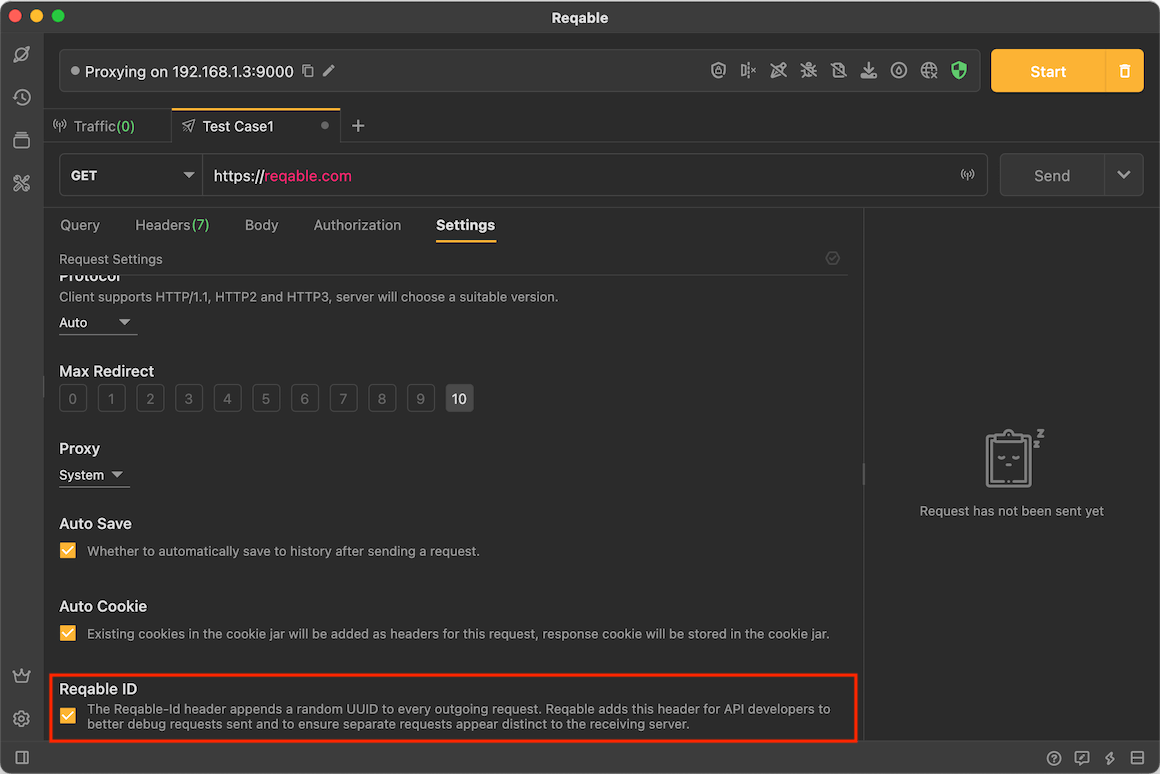Click the Send request button

pos(1052,175)
